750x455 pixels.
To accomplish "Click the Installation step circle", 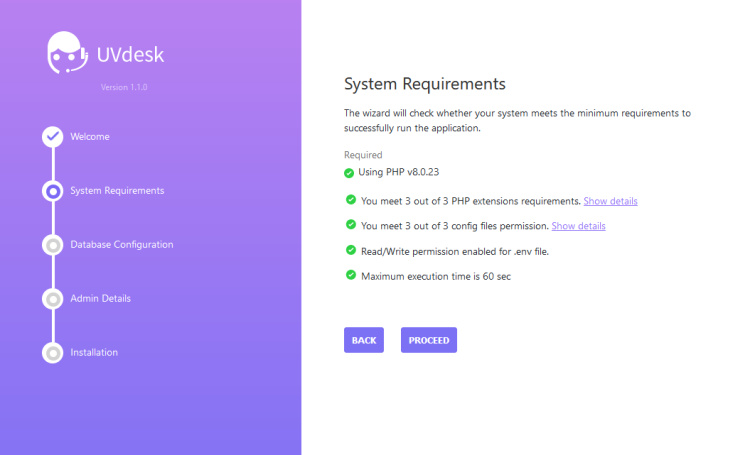I will point(53,353).
